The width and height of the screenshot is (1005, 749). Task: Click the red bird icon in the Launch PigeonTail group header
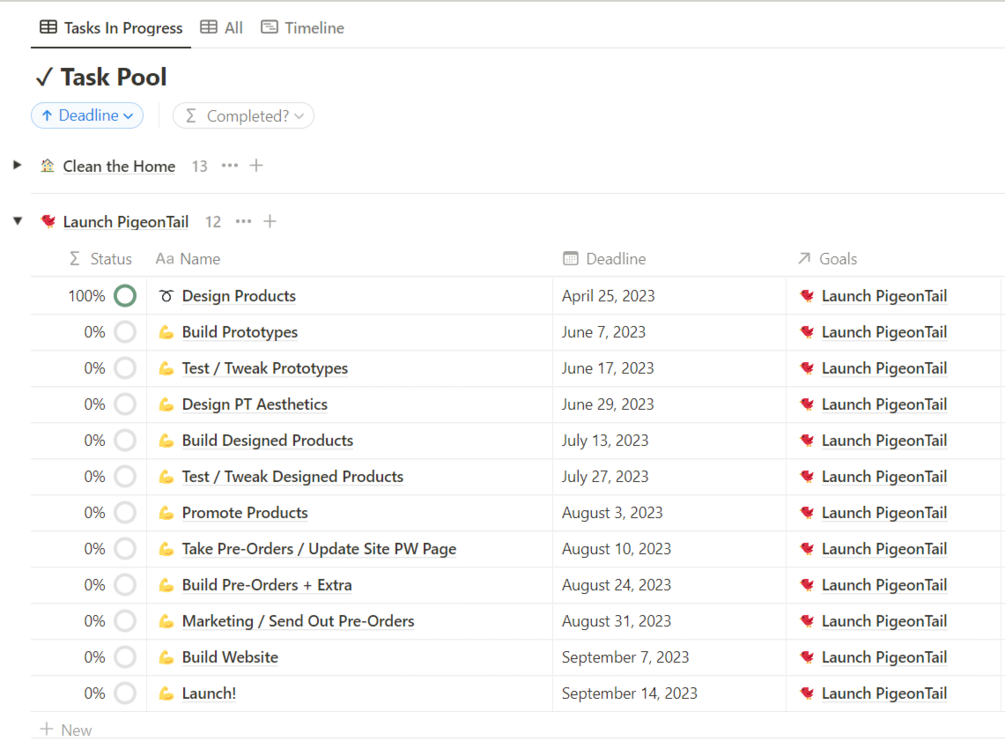pos(48,222)
